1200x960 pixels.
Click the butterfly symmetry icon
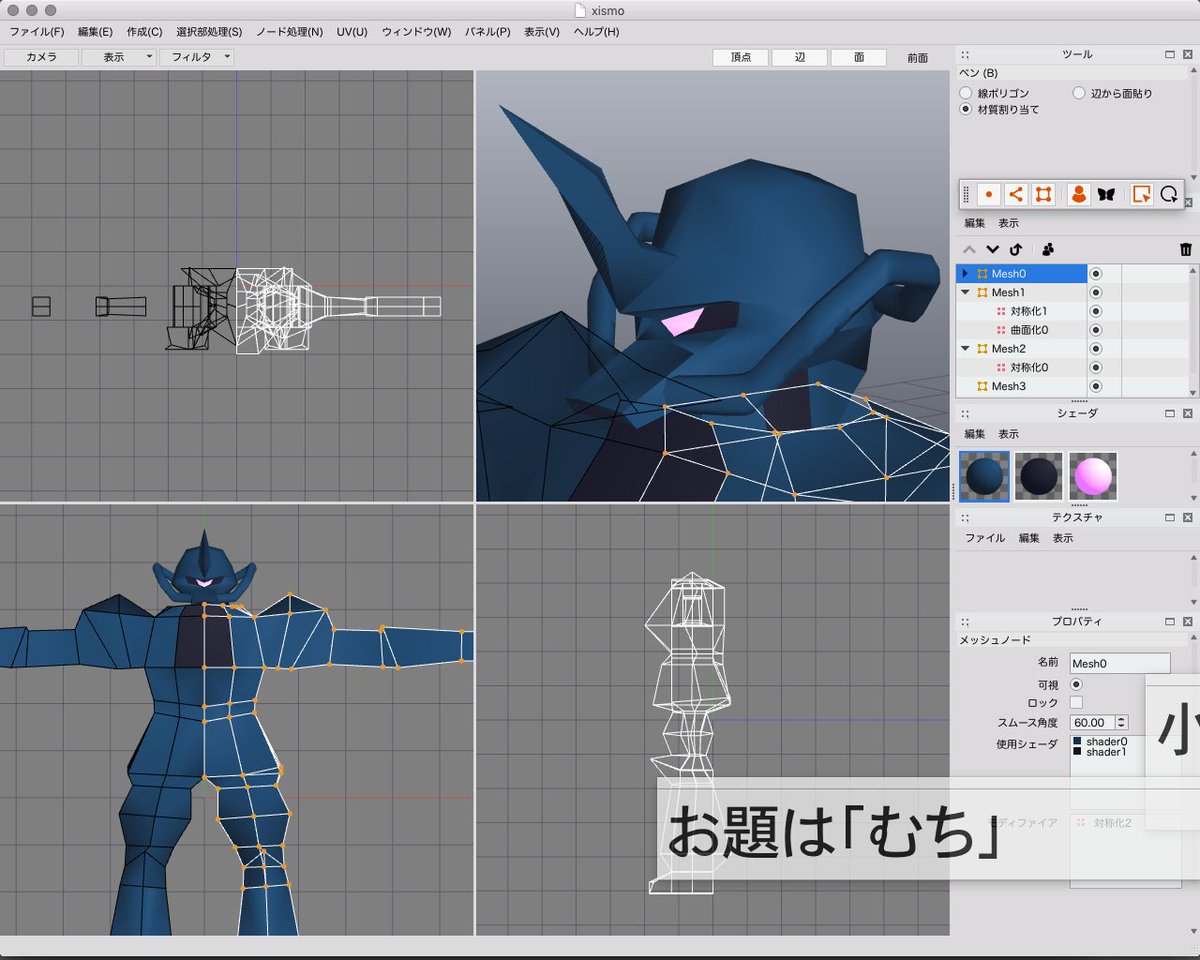[x=1105, y=194]
